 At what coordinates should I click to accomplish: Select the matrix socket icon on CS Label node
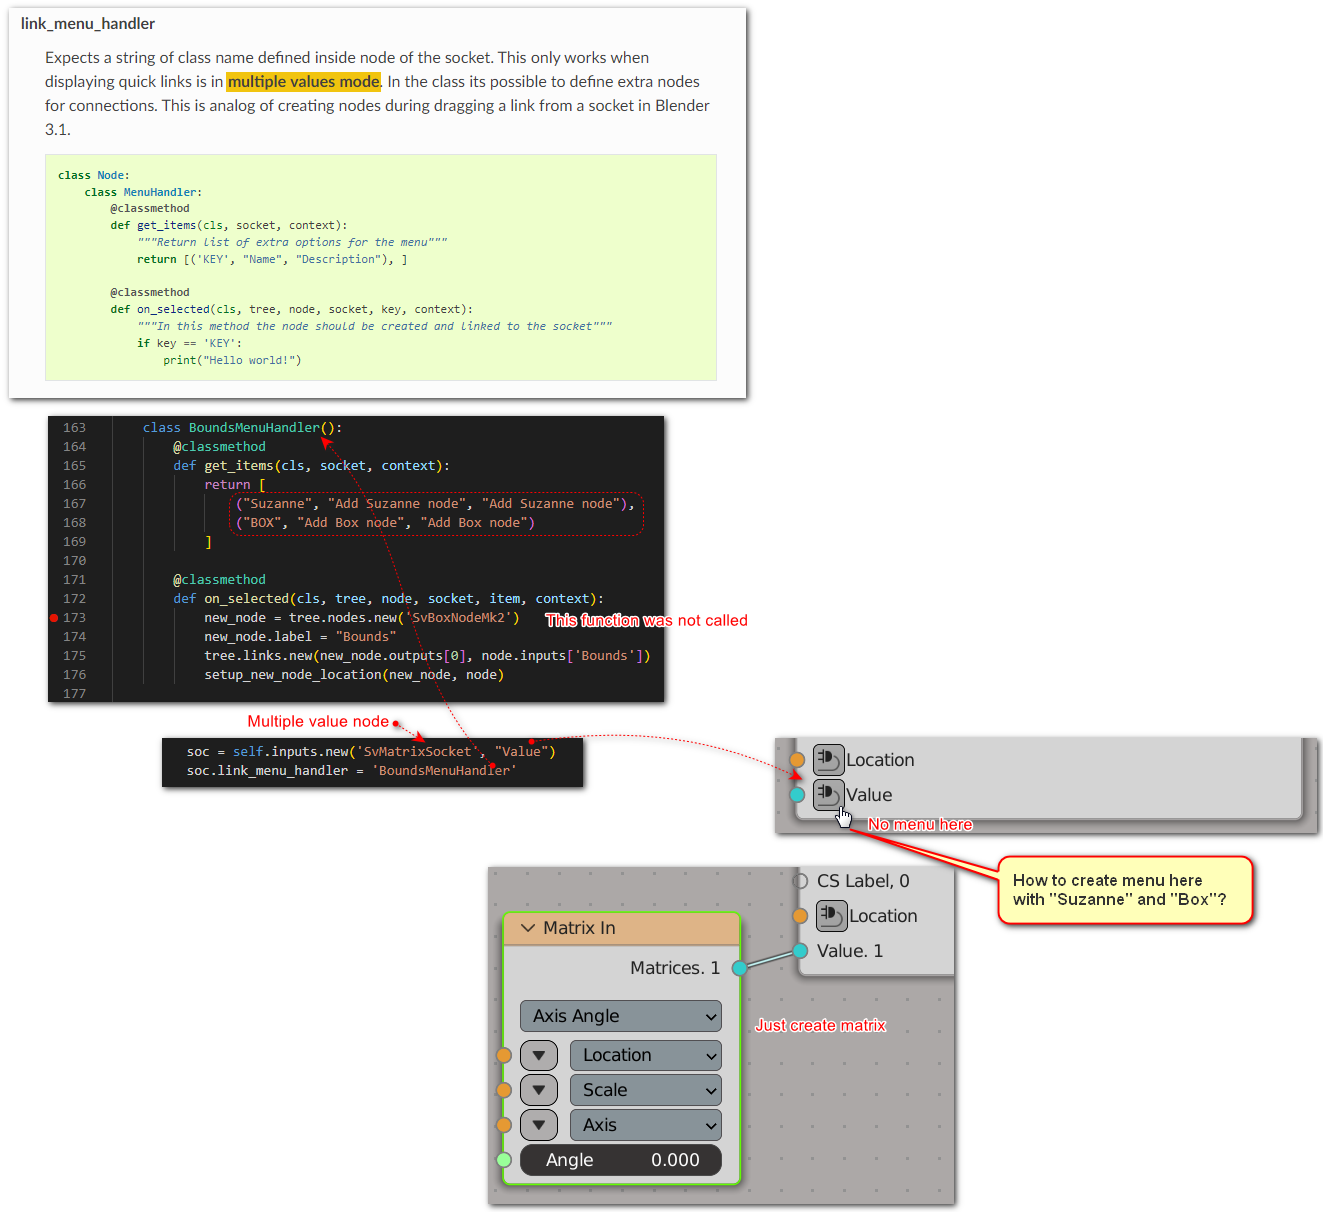point(831,915)
